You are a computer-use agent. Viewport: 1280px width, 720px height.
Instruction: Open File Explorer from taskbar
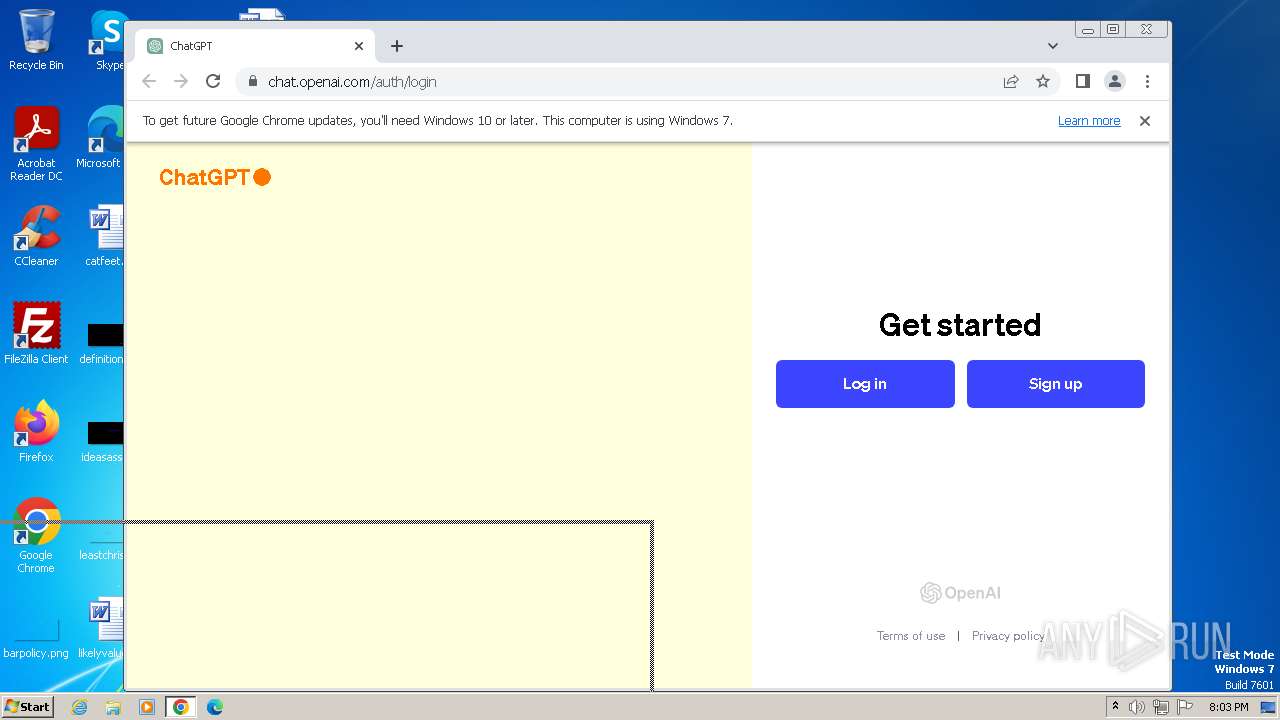coord(113,707)
